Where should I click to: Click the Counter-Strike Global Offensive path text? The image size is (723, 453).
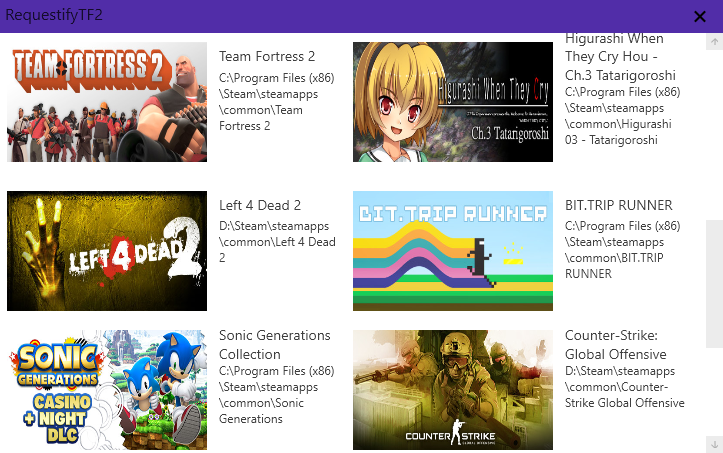tap(625, 387)
